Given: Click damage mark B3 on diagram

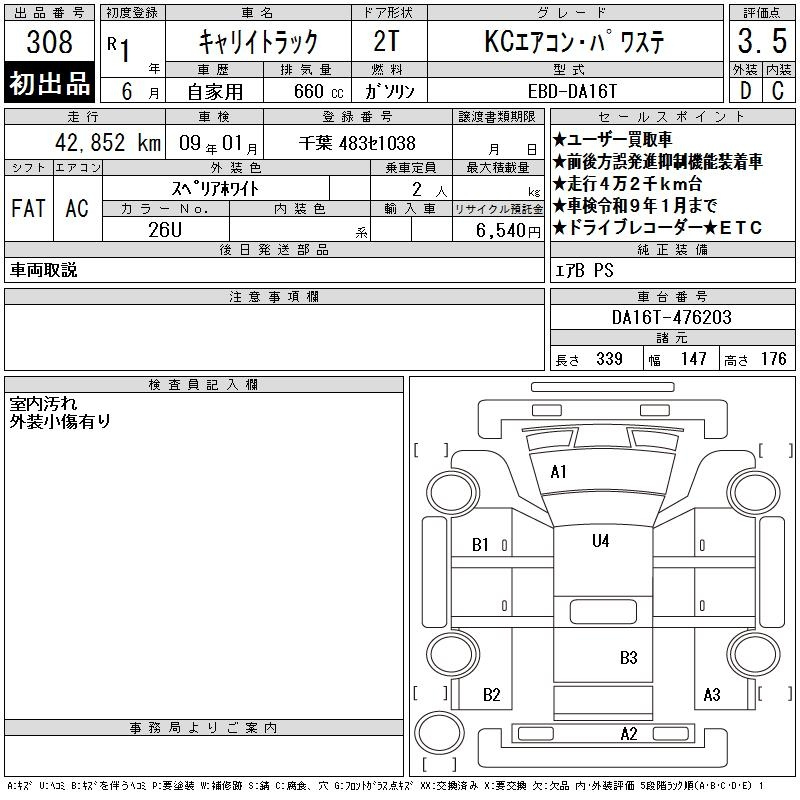Looking at the screenshot, I should pyautogui.click(x=629, y=658).
